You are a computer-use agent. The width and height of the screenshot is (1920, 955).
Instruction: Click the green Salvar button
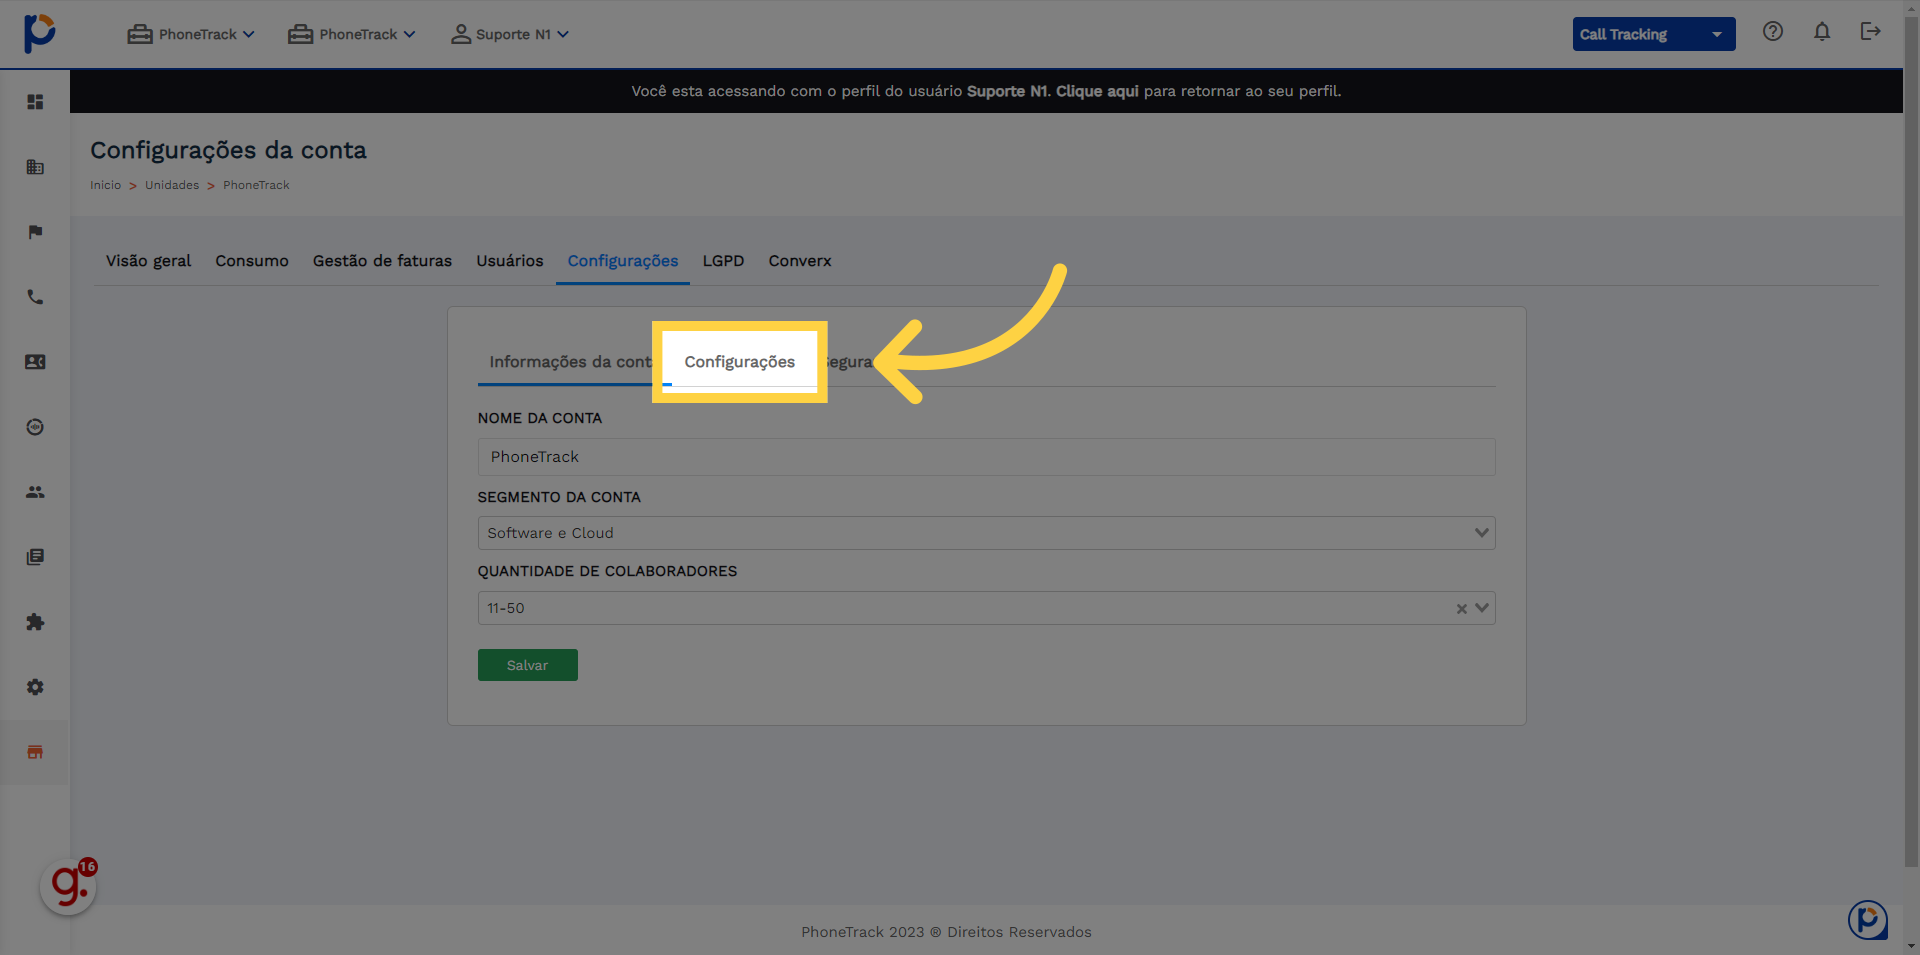pos(528,665)
